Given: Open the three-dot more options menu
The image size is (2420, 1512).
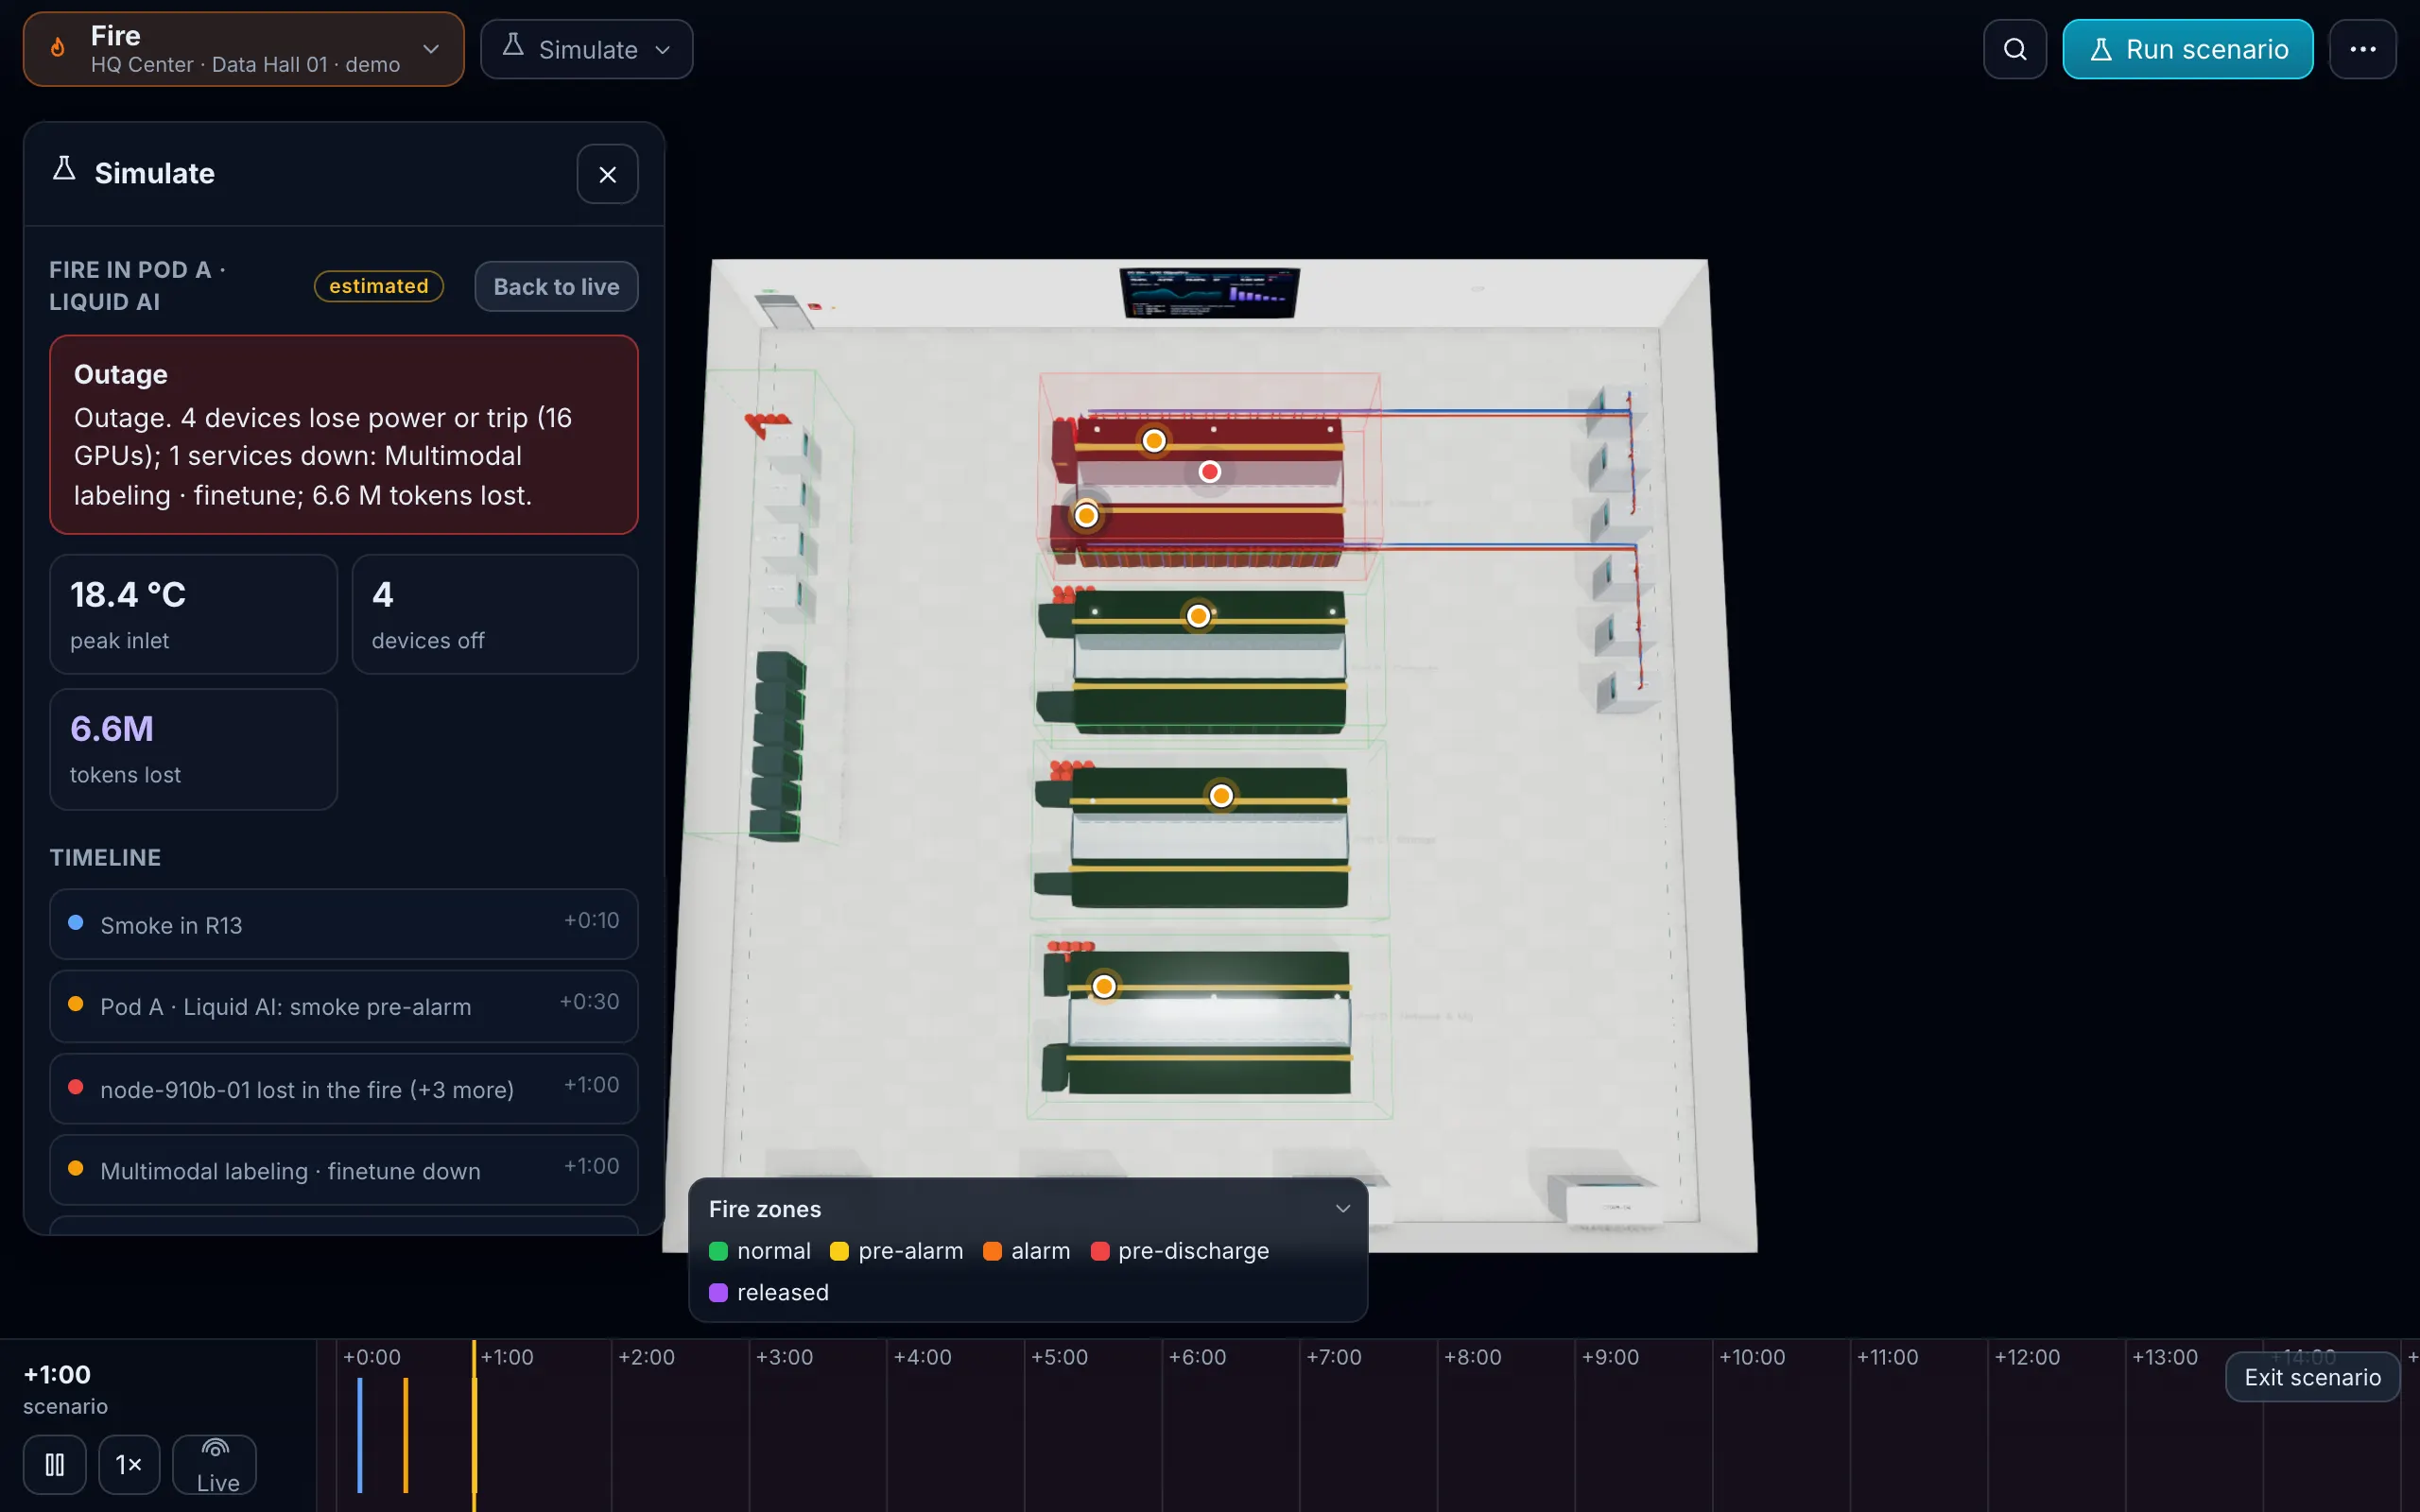Looking at the screenshot, I should 2362,49.
